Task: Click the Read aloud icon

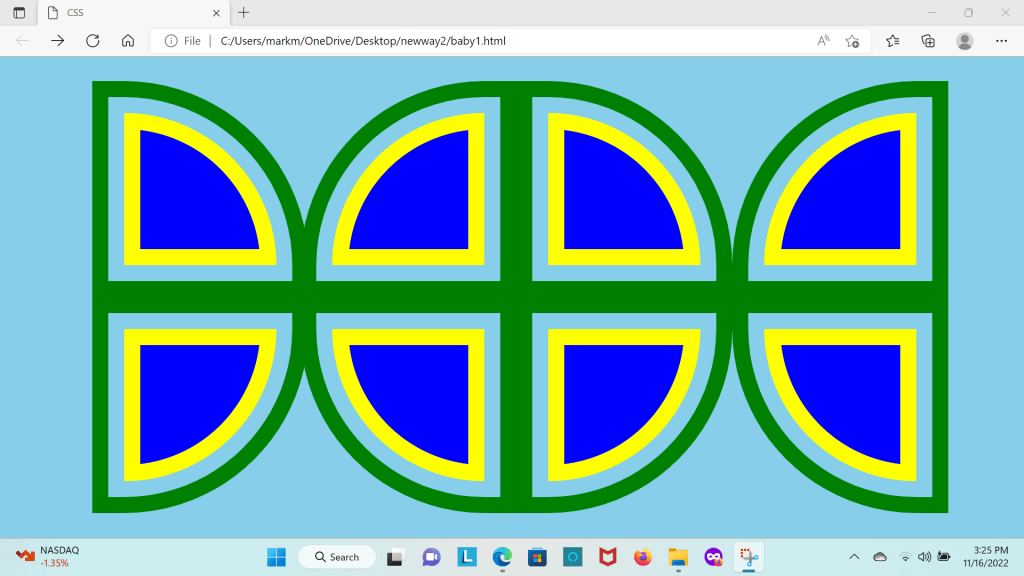Action: tap(824, 41)
